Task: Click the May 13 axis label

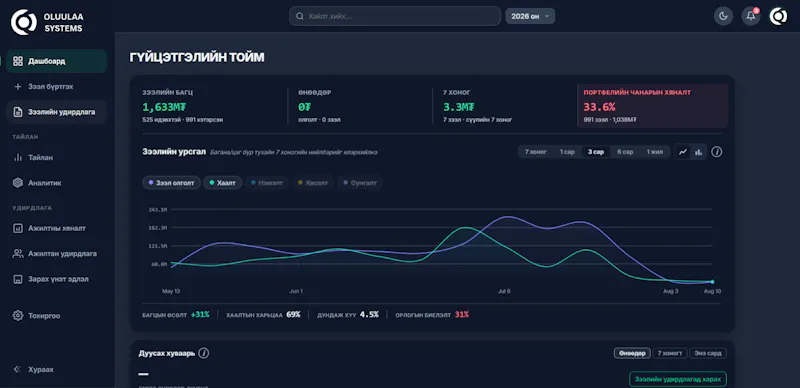Action: tap(171, 291)
